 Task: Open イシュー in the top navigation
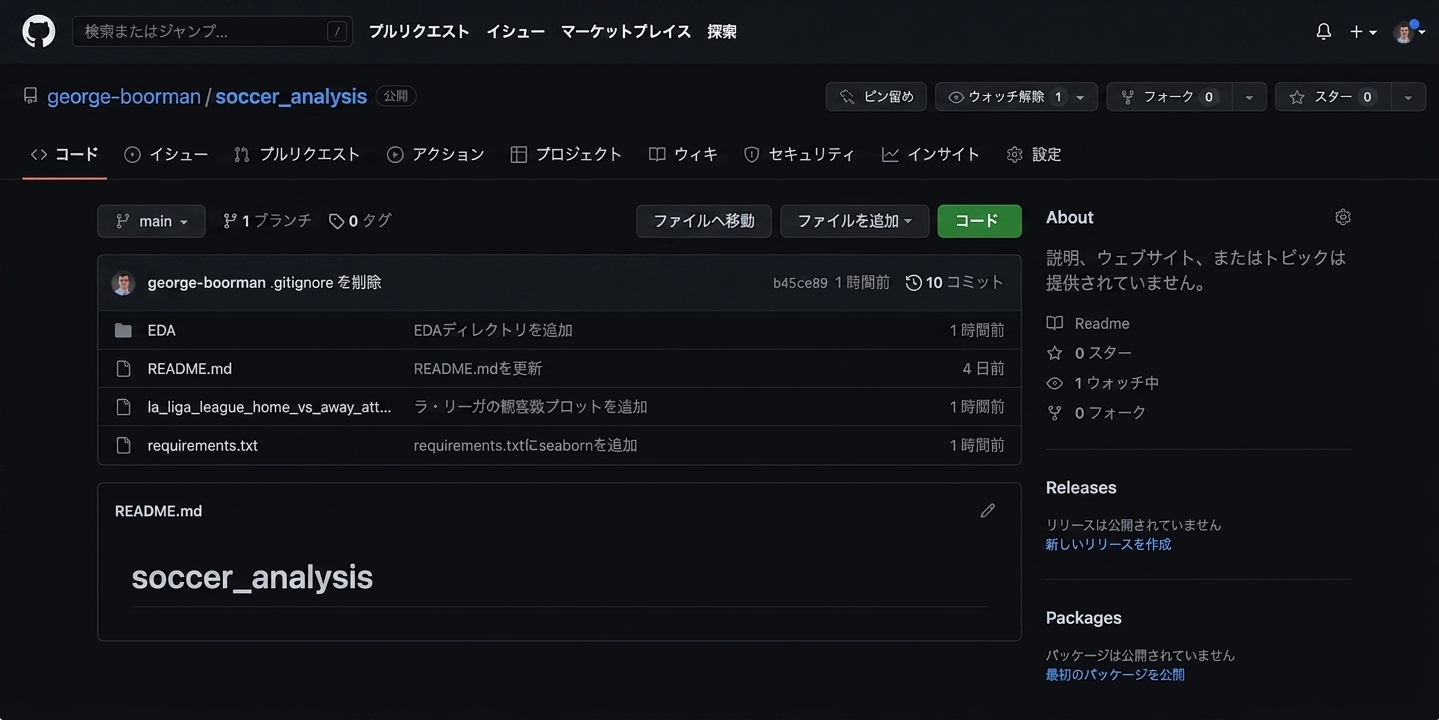point(515,31)
